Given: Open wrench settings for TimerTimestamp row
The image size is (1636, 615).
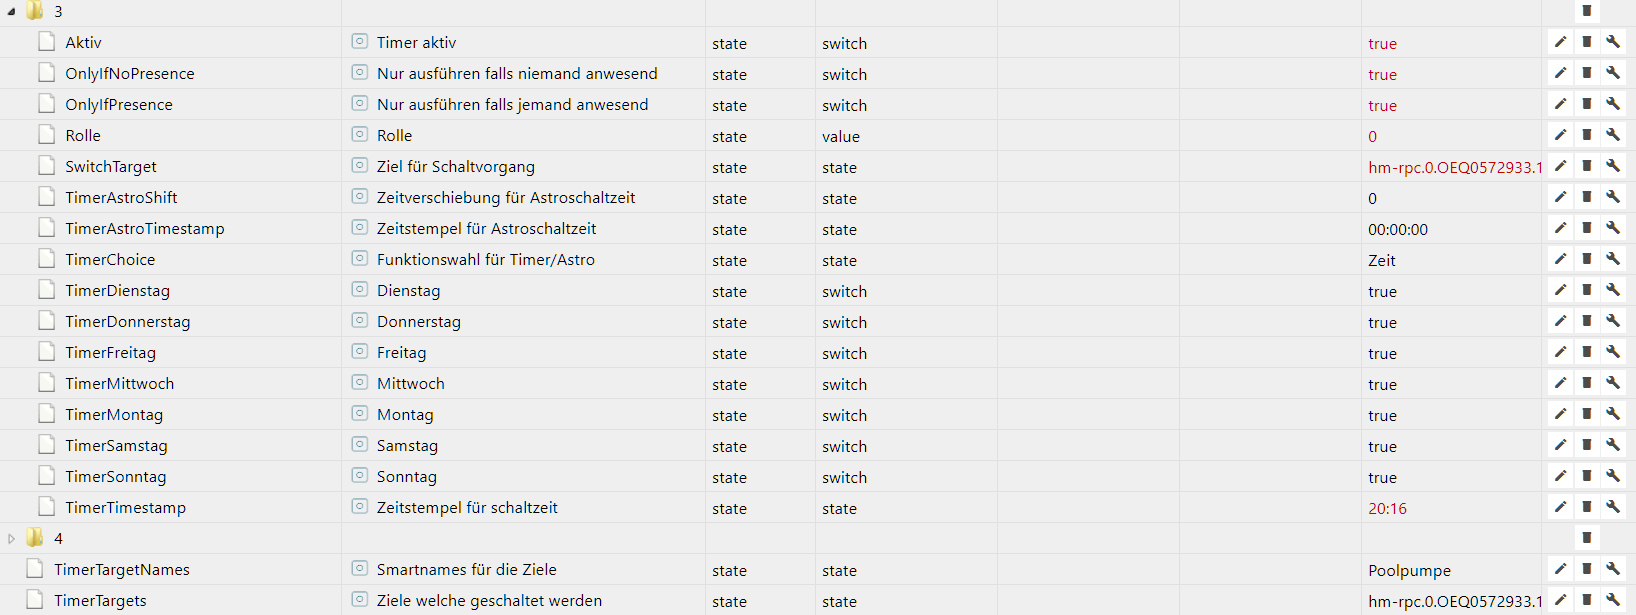Looking at the screenshot, I should click(x=1612, y=507).
